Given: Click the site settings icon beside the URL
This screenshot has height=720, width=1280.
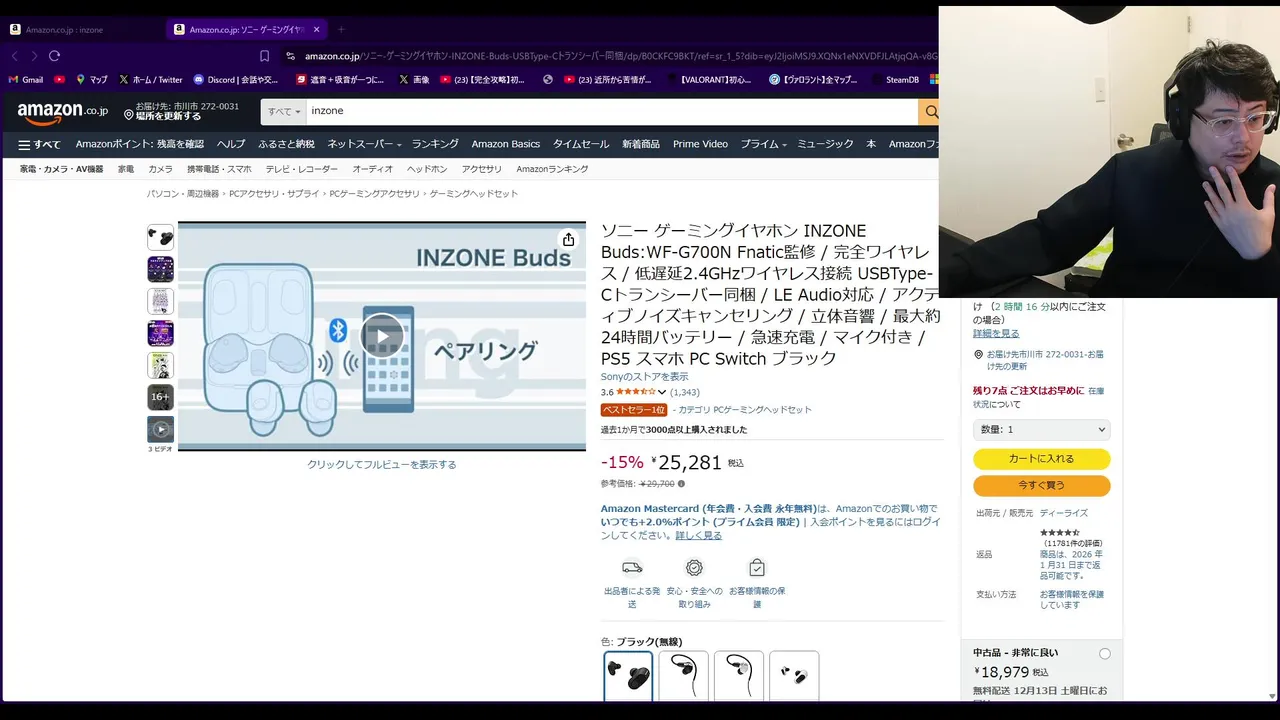Looking at the screenshot, I should (x=291, y=56).
